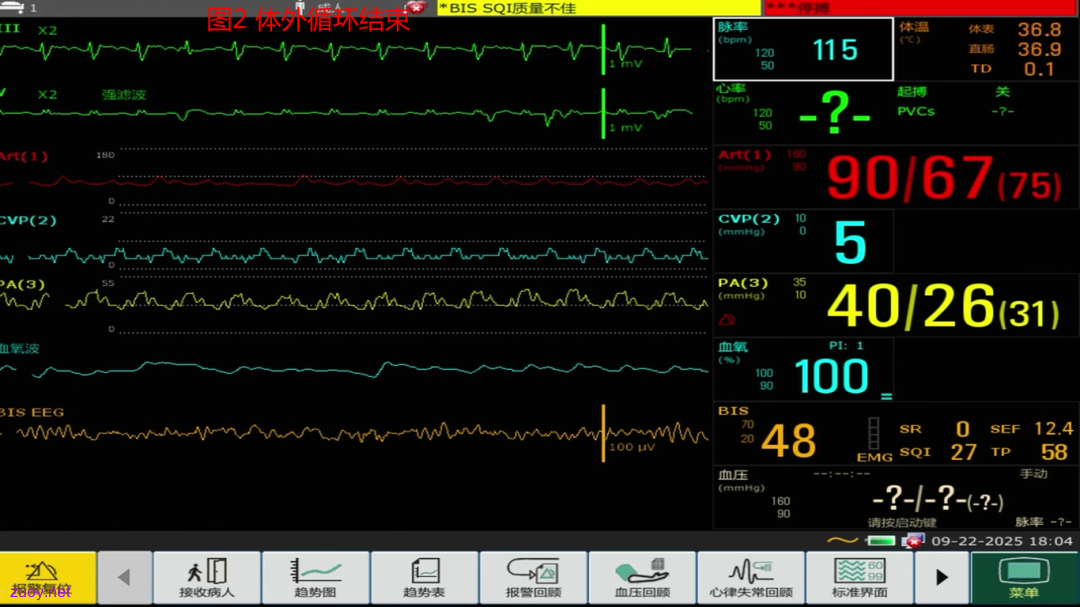Viewport: 1080px width, 607px height.
Task: Select the CVP(2) value 5 tile
Action: (x=803, y=241)
